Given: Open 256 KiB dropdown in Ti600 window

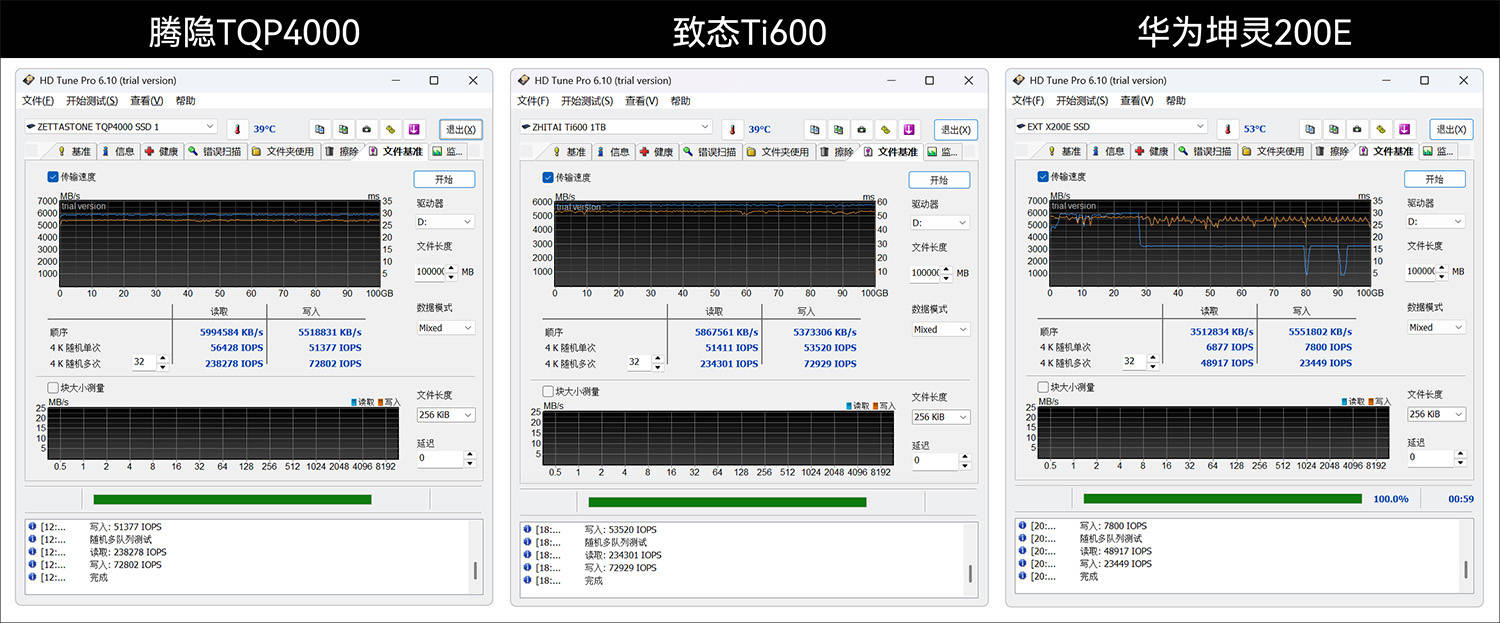Looking at the screenshot, I should point(940,417).
